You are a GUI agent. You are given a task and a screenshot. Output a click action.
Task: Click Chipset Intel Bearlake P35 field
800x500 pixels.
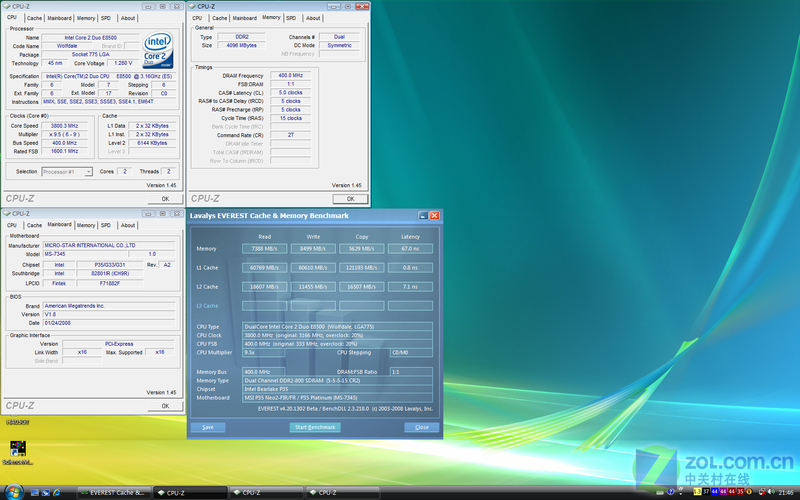tap(337, 389)
